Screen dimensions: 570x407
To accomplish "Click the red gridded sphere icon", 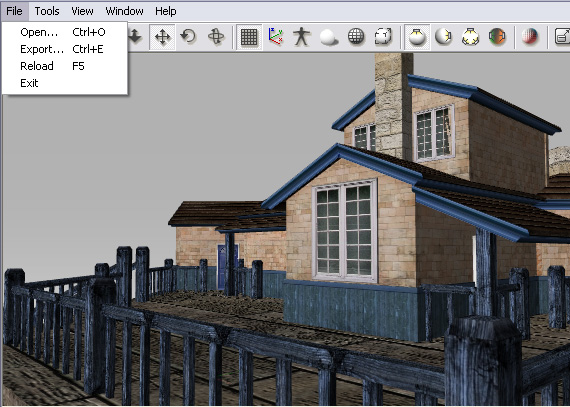I will 530,37.
